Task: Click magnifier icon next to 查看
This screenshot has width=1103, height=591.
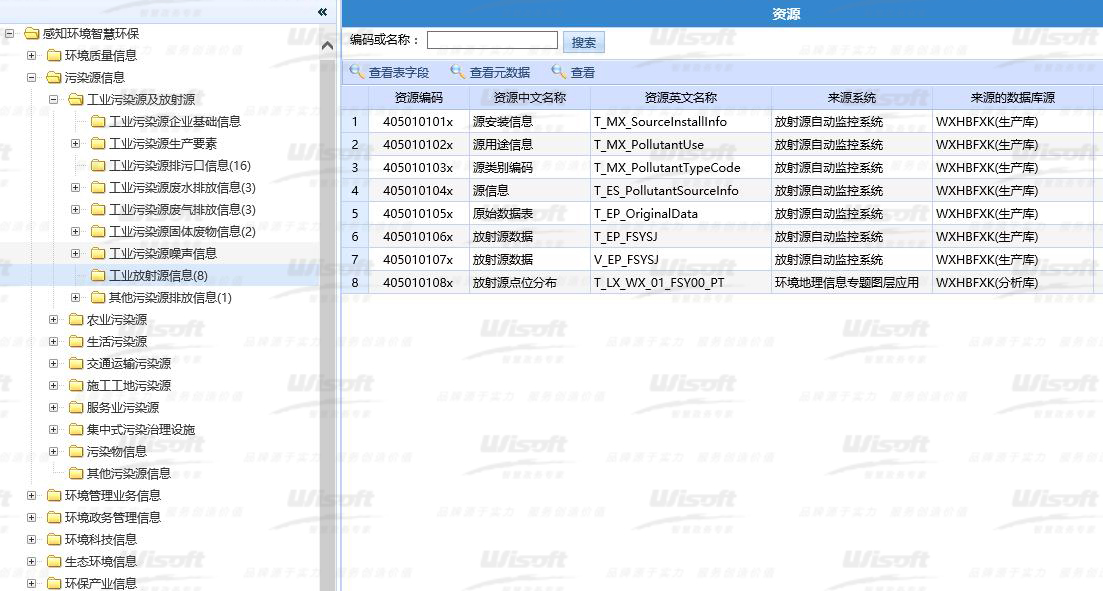Action: [559, 72]
